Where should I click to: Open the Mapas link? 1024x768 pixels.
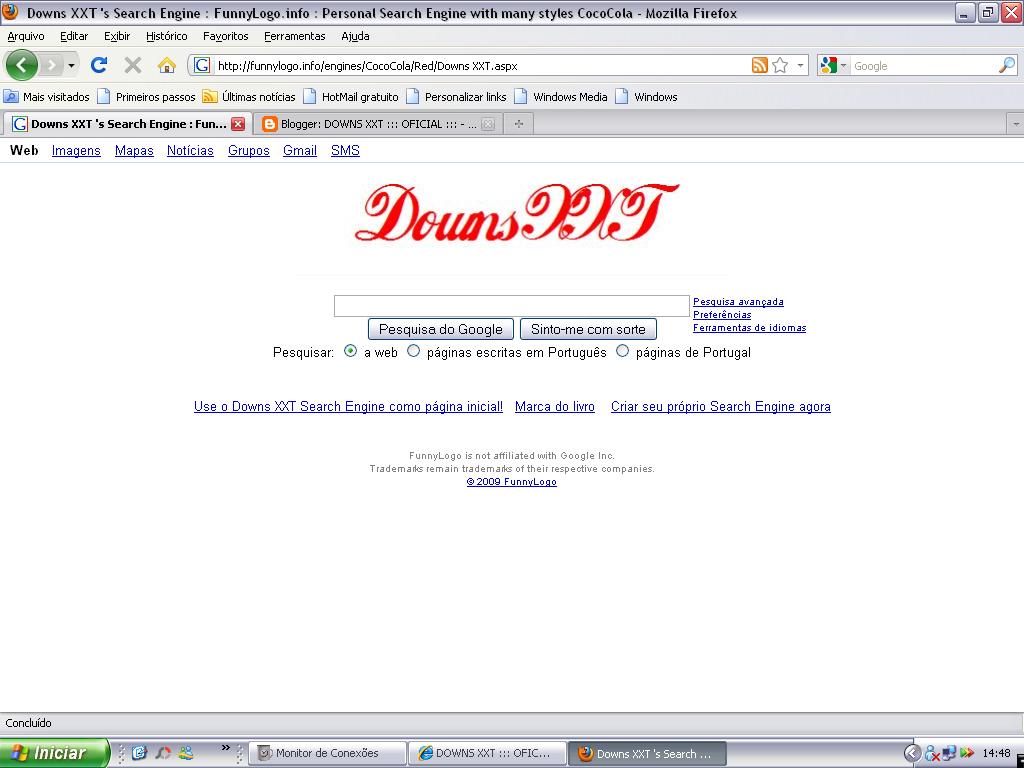[x=134, y=151]
